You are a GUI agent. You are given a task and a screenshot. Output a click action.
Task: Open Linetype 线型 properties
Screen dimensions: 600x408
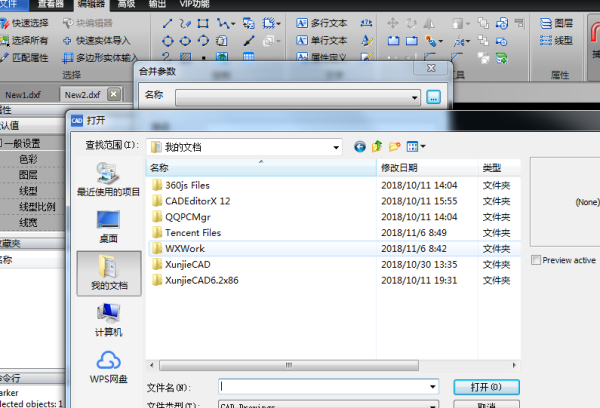(x=557, y=40)
